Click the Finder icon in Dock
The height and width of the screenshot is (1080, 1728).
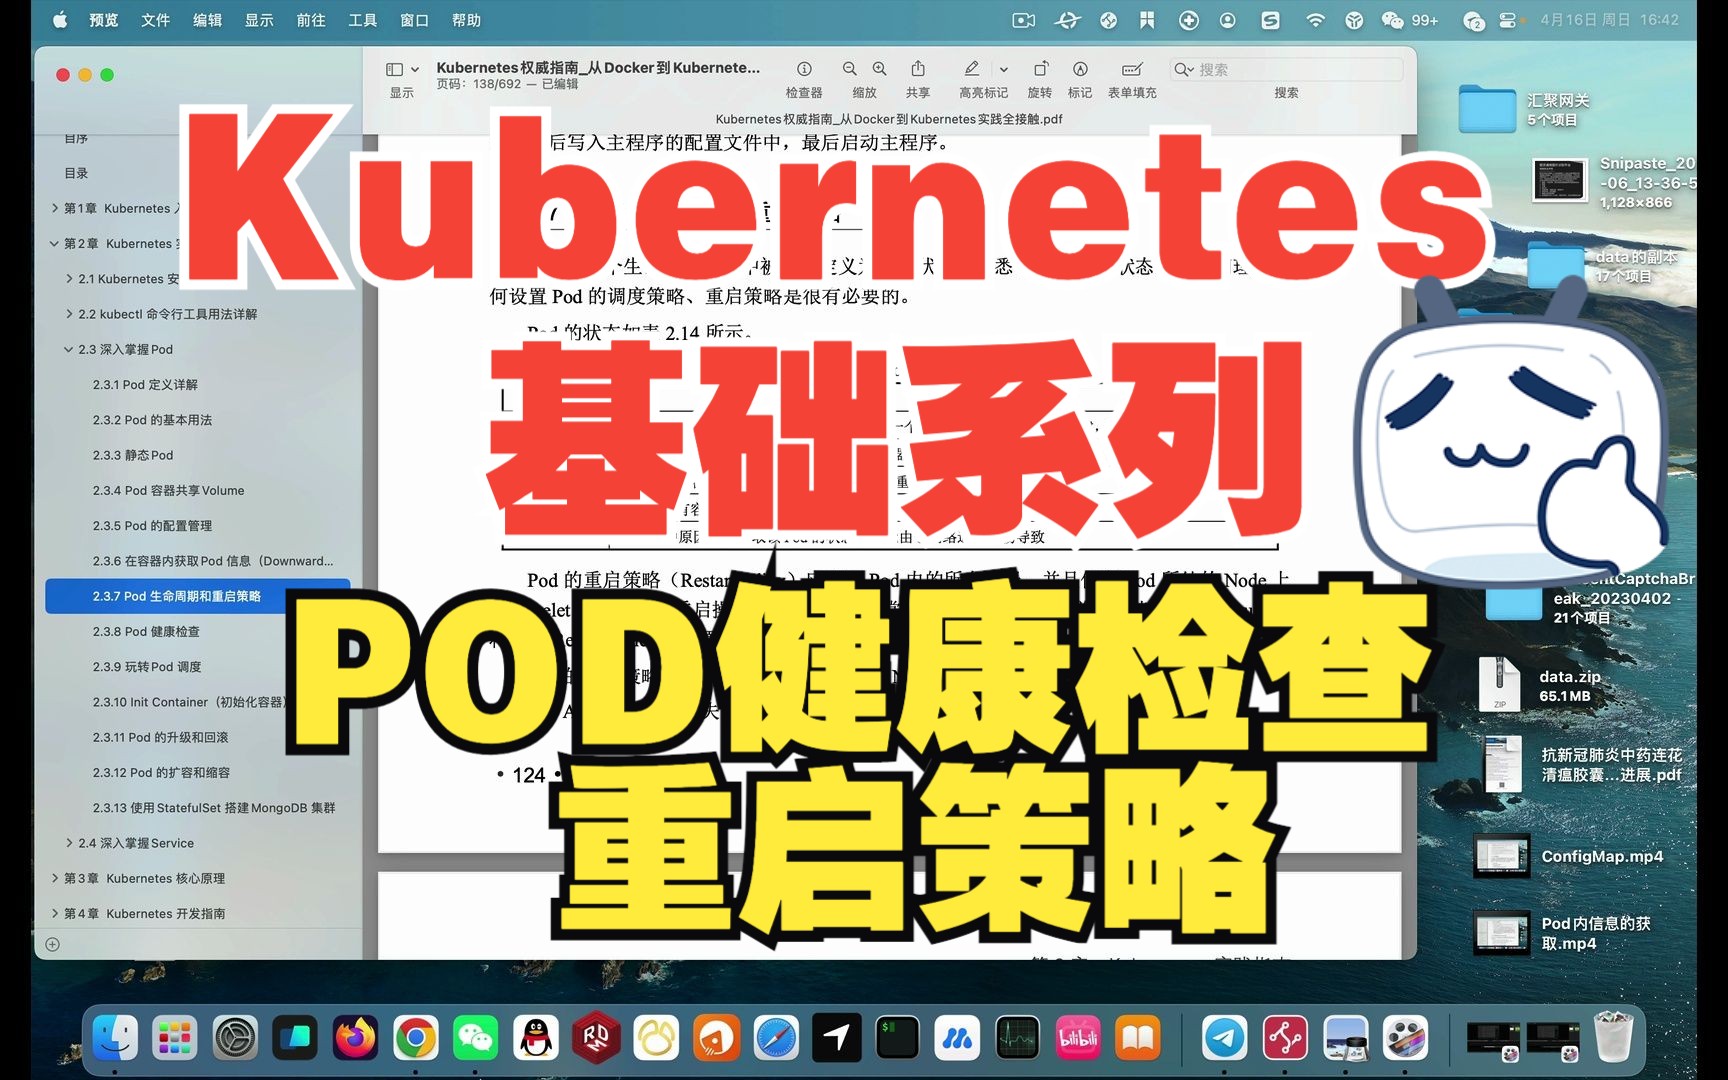tap(115, 1038)
